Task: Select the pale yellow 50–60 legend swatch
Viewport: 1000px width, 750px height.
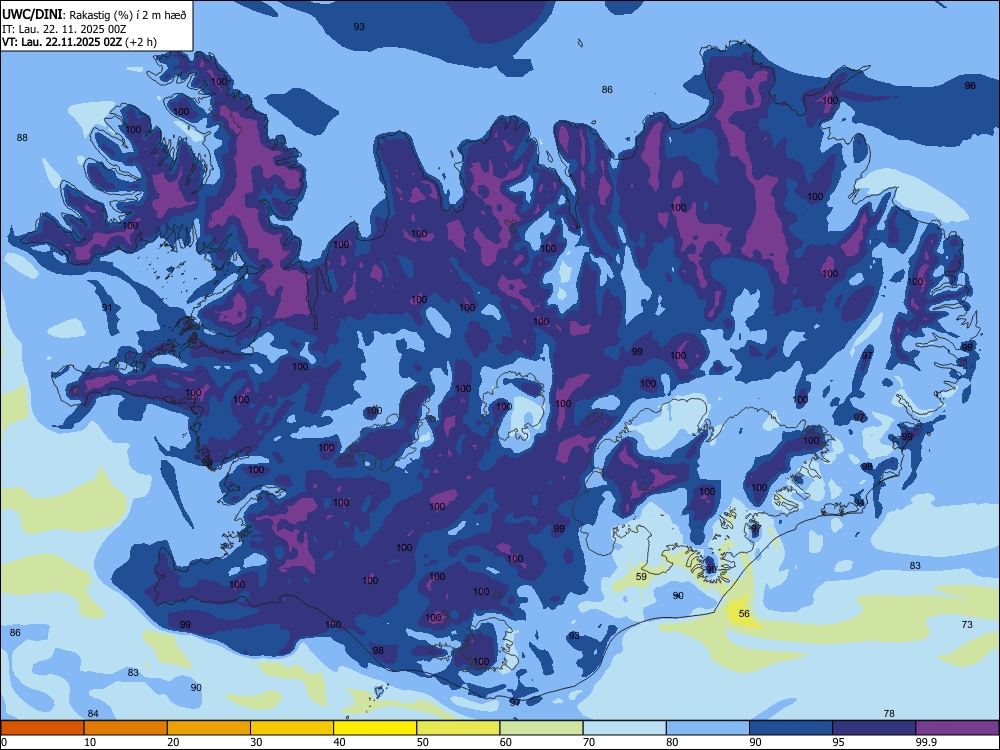Action: [458, 728]
